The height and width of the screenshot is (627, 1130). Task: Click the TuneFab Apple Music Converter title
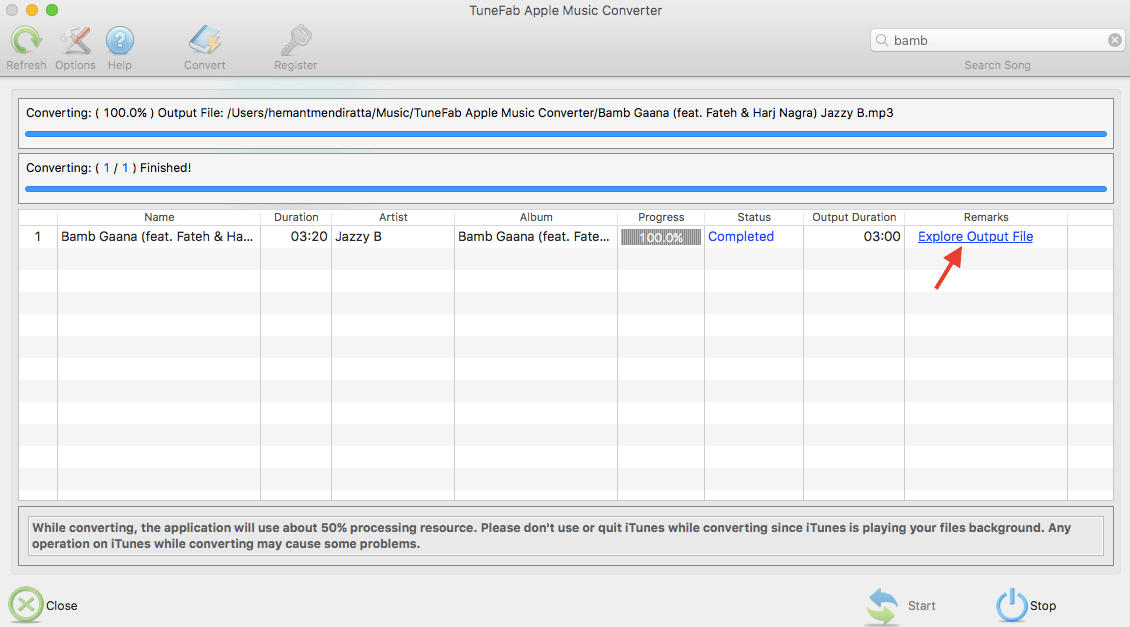coord(566,10)
